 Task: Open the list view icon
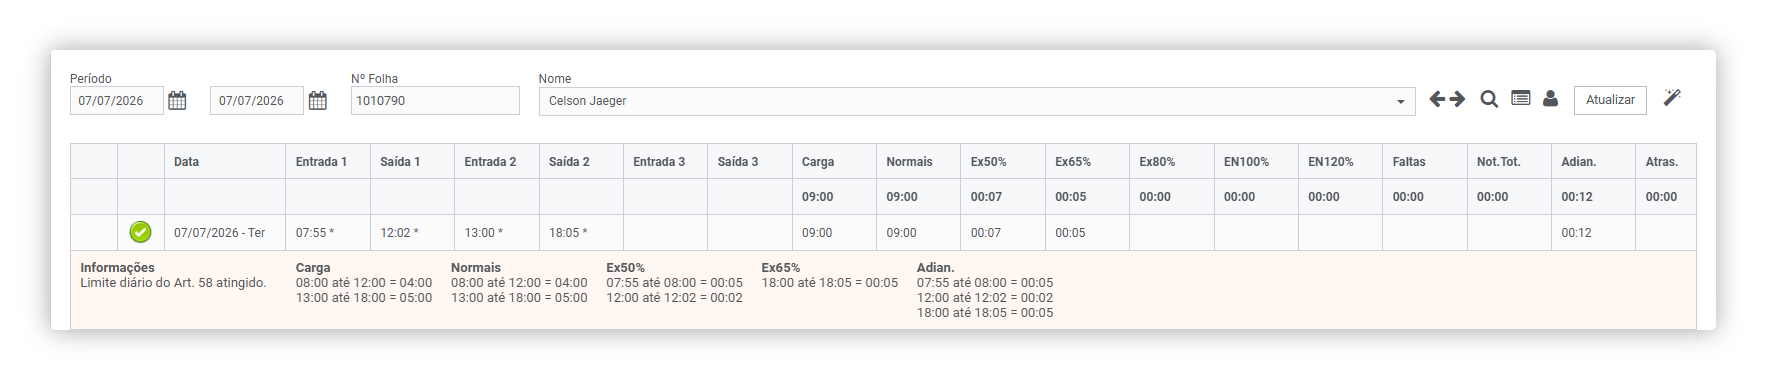1520,98
